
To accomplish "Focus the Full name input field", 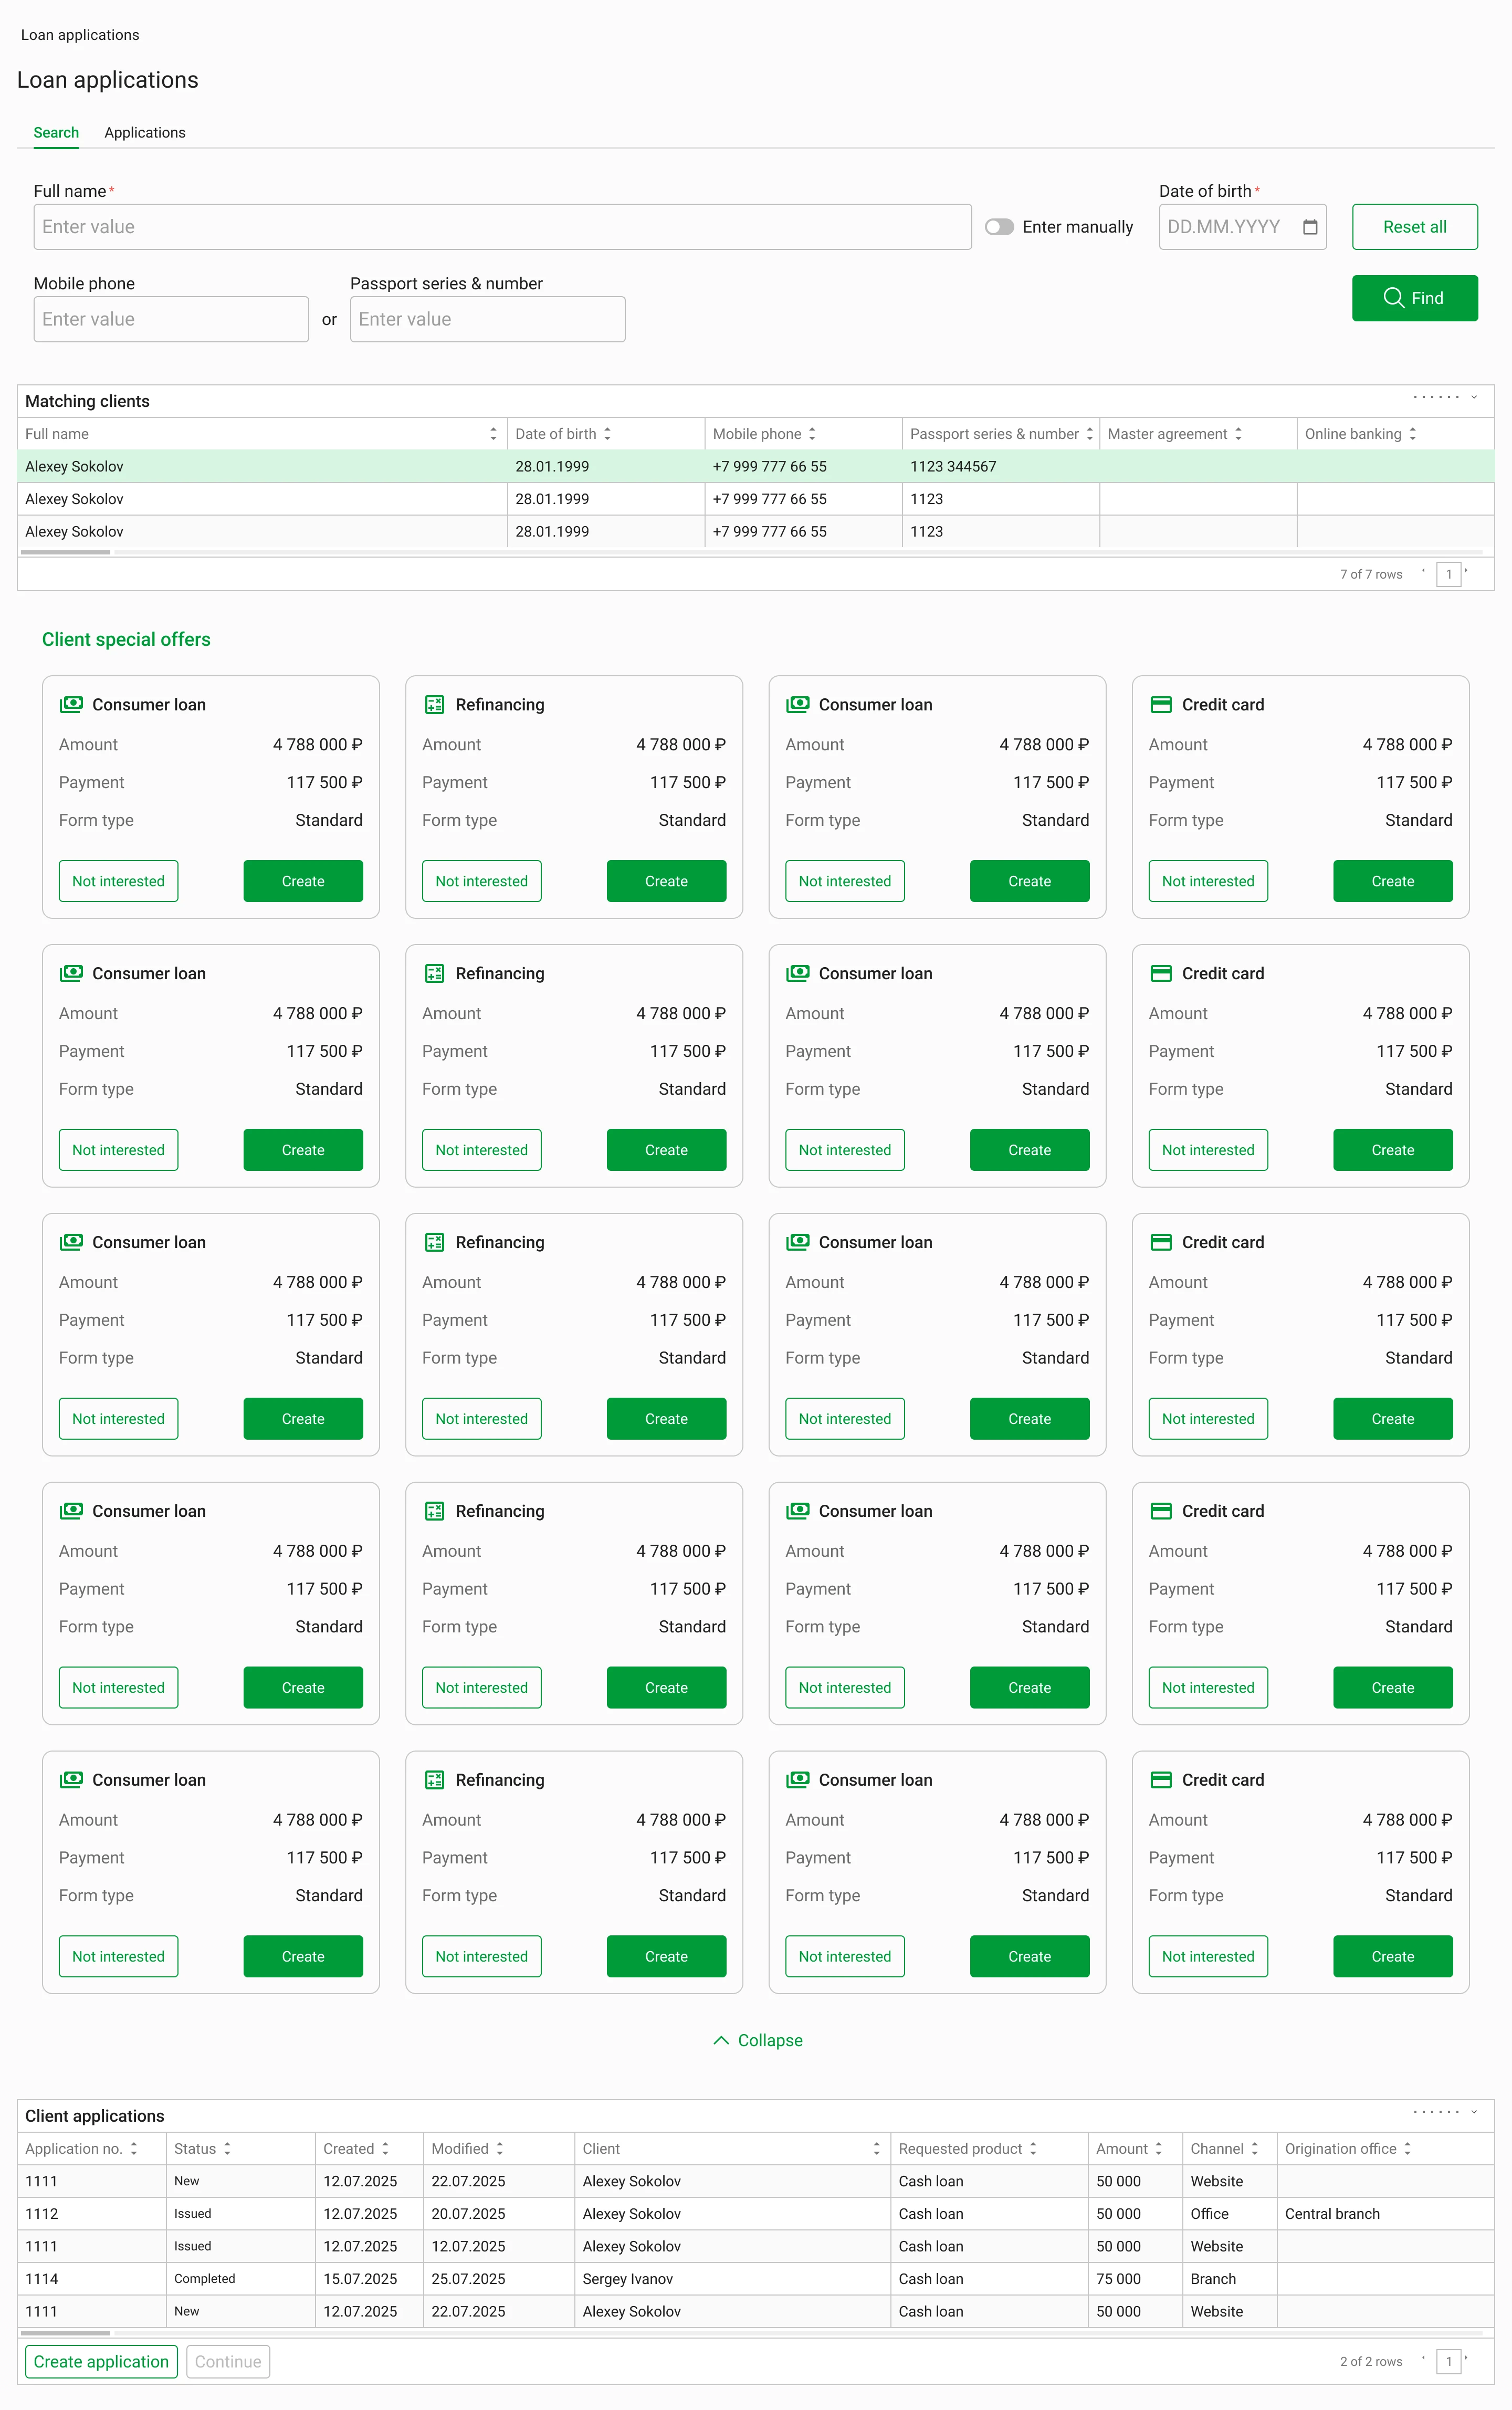I will tap(502, 227).
